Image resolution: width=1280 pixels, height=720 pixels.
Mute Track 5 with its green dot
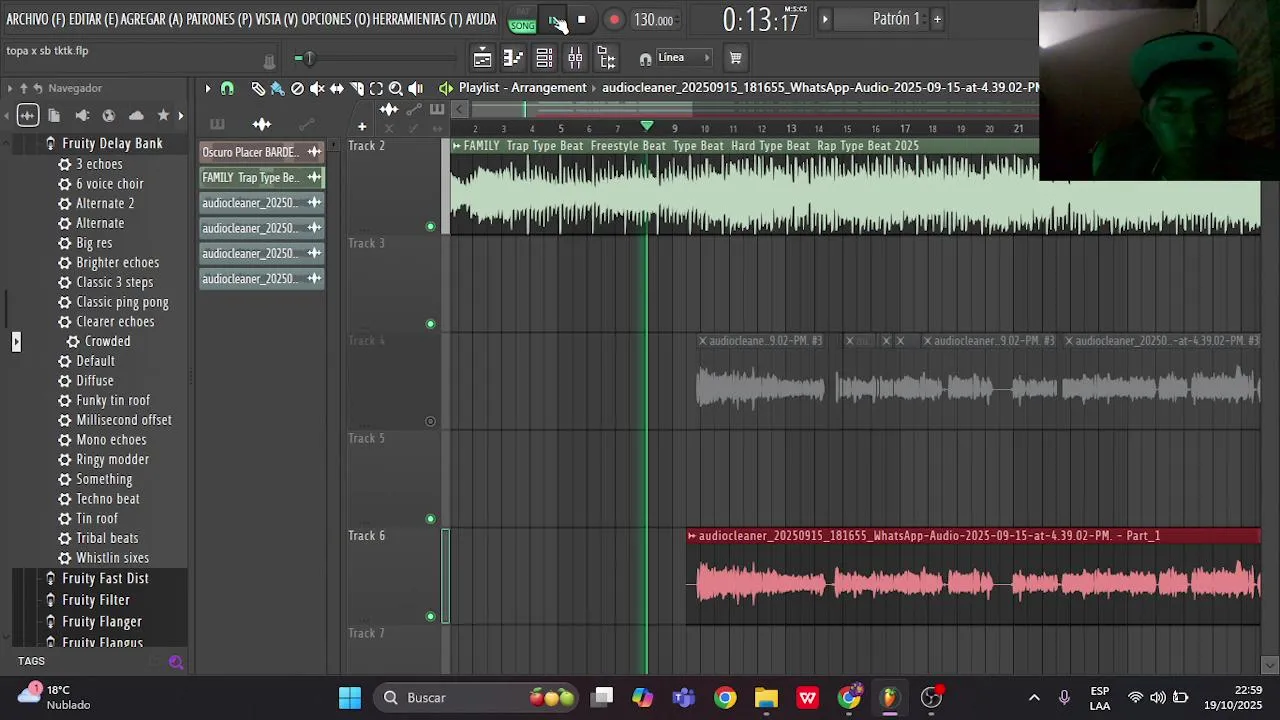(x=431, y=519)
